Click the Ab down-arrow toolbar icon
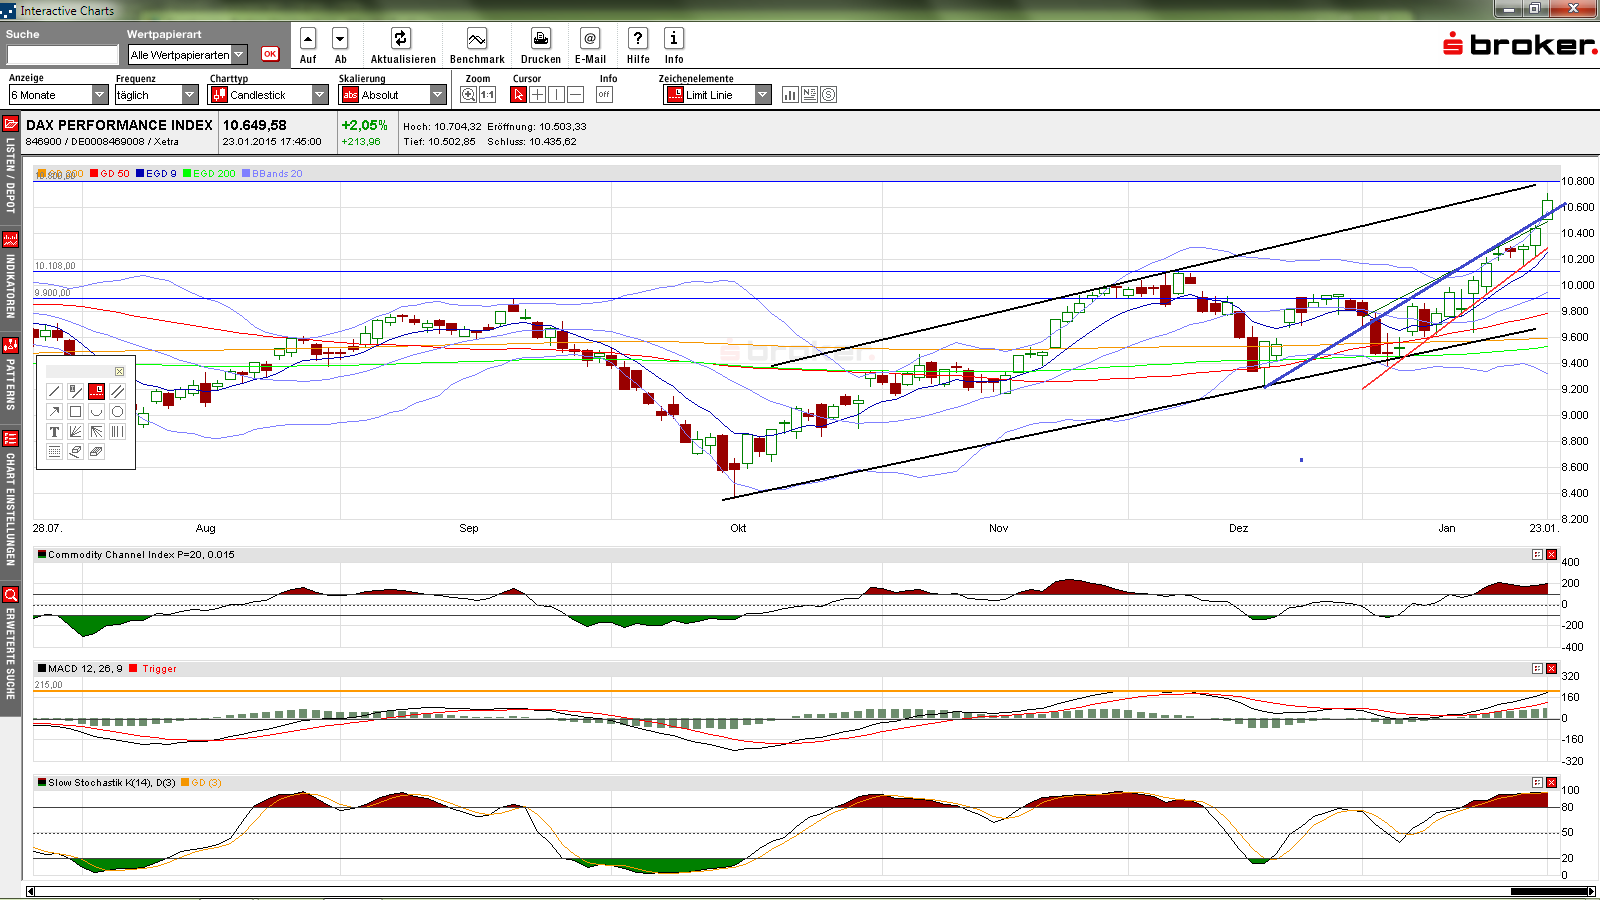 pos(340,39)
